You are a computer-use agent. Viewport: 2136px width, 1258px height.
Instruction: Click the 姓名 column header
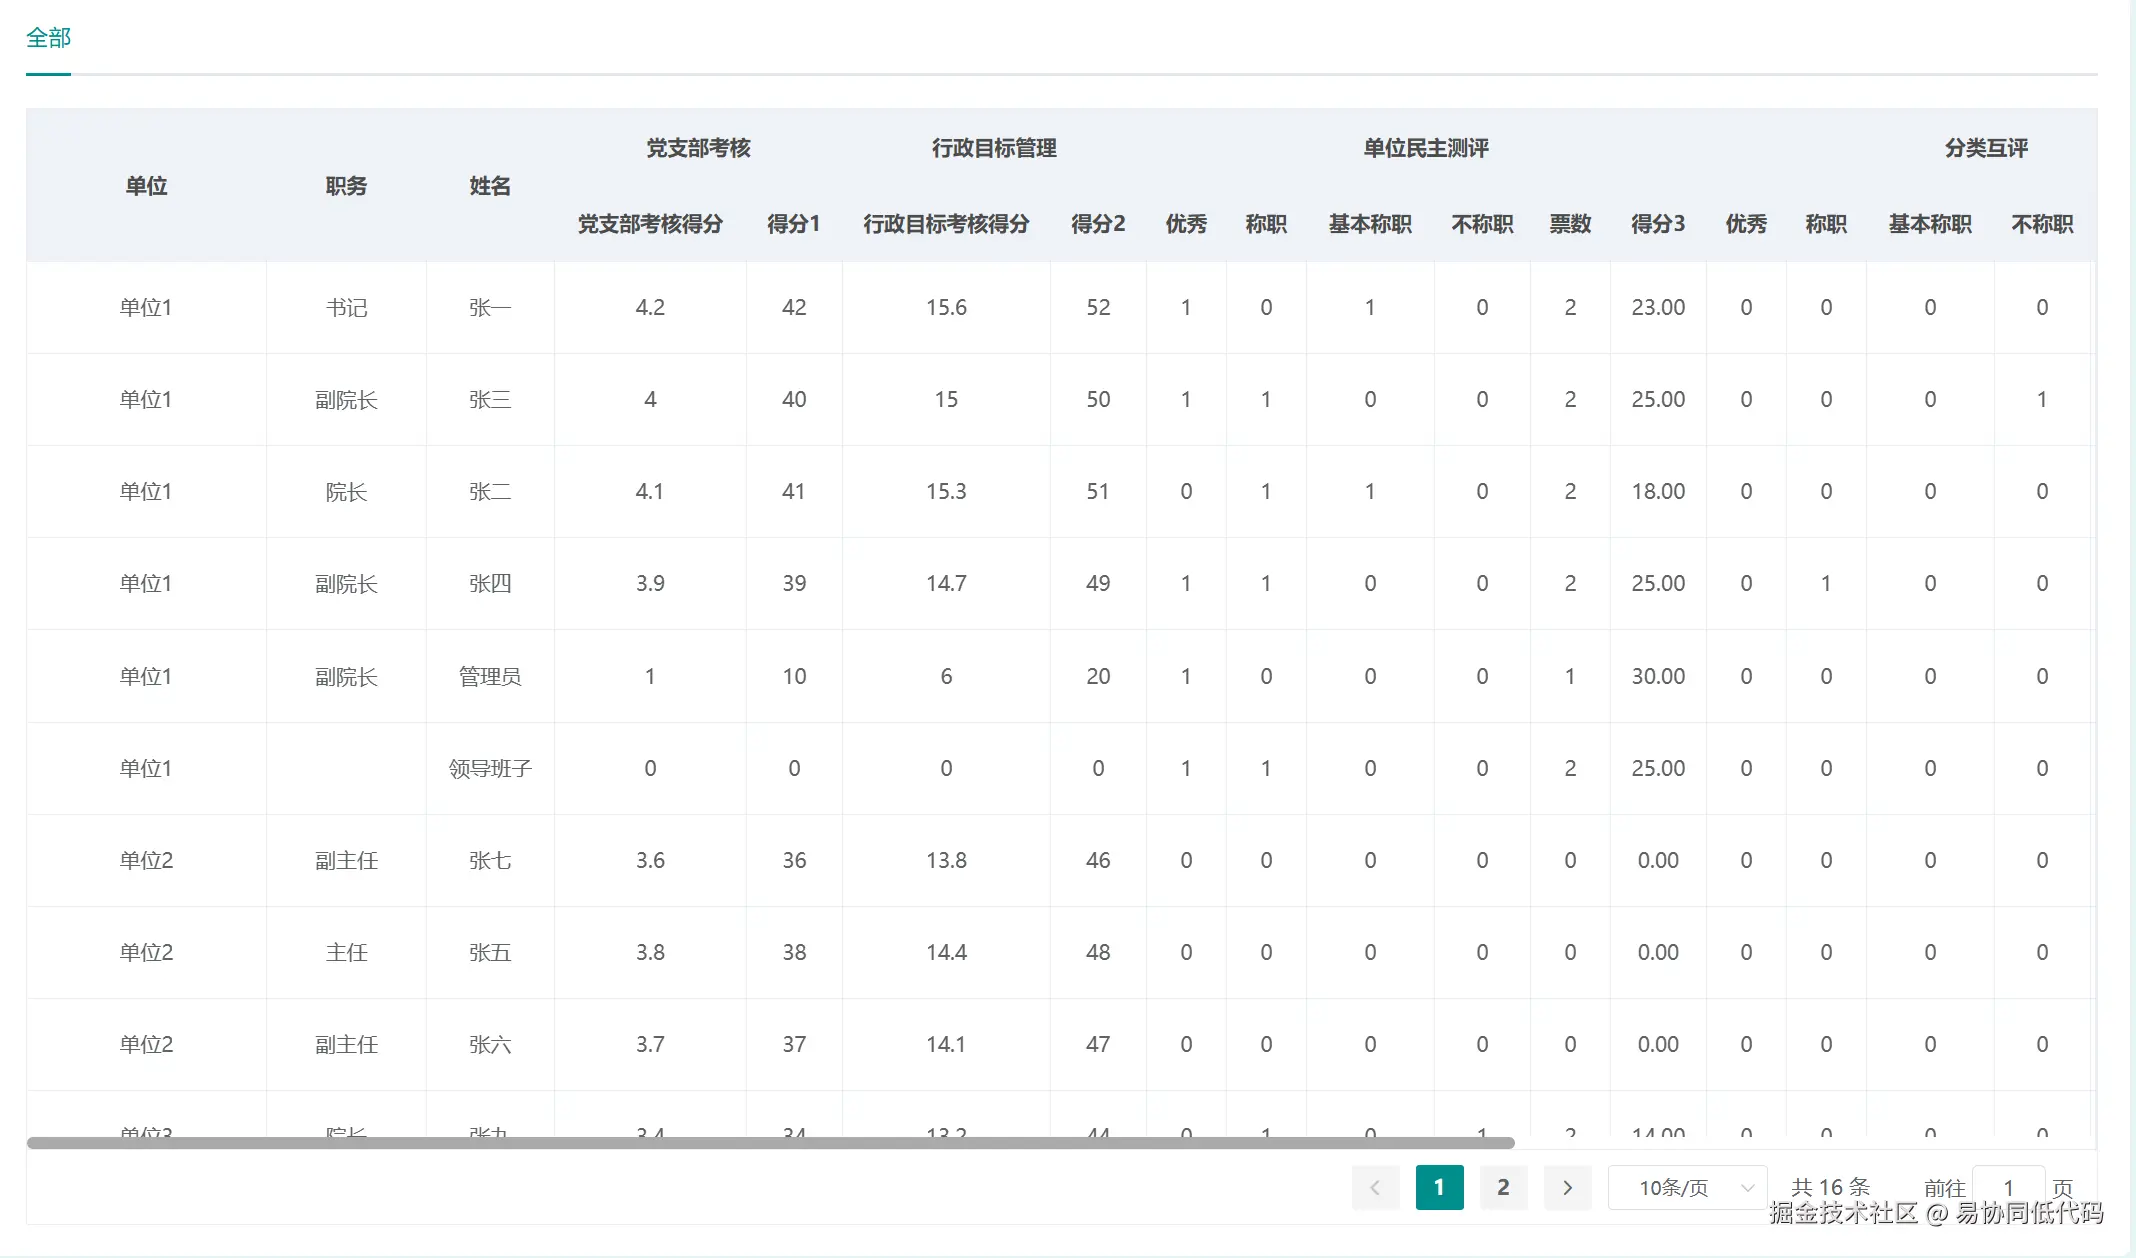(490, 186)
